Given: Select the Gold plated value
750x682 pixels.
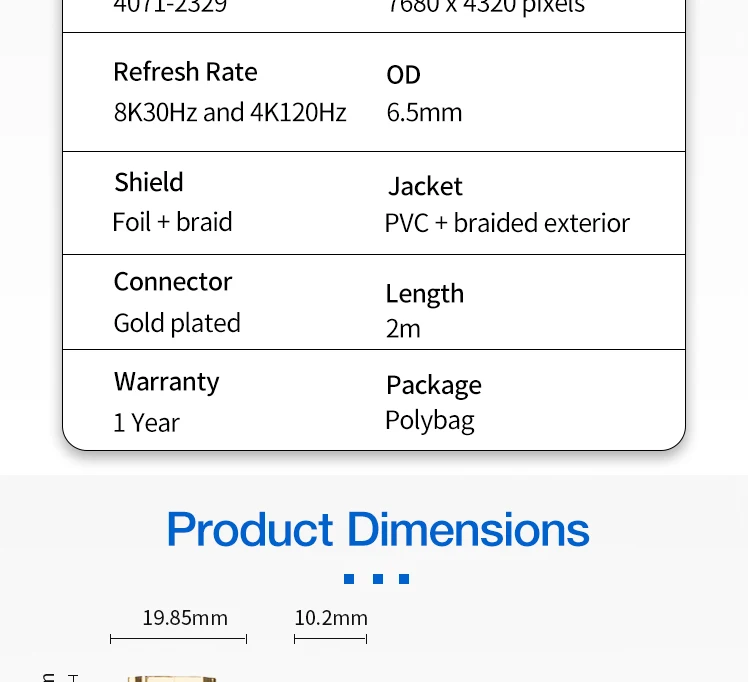Looking at the screenshot, I should point(177,323).
